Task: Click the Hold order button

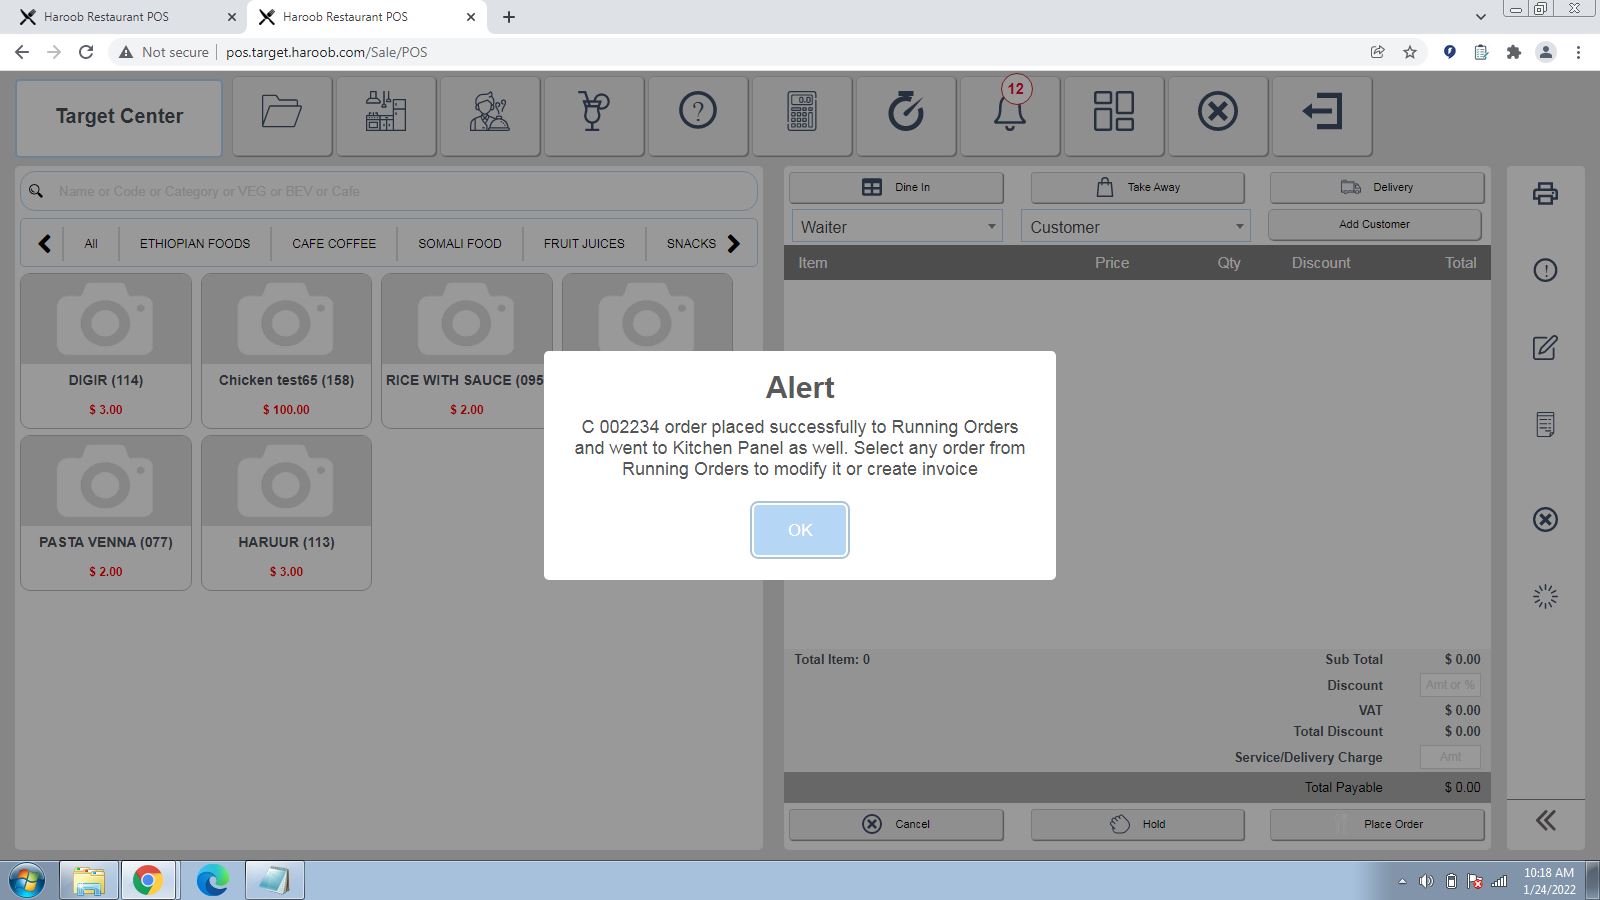Action: (x=1138, y=824)
